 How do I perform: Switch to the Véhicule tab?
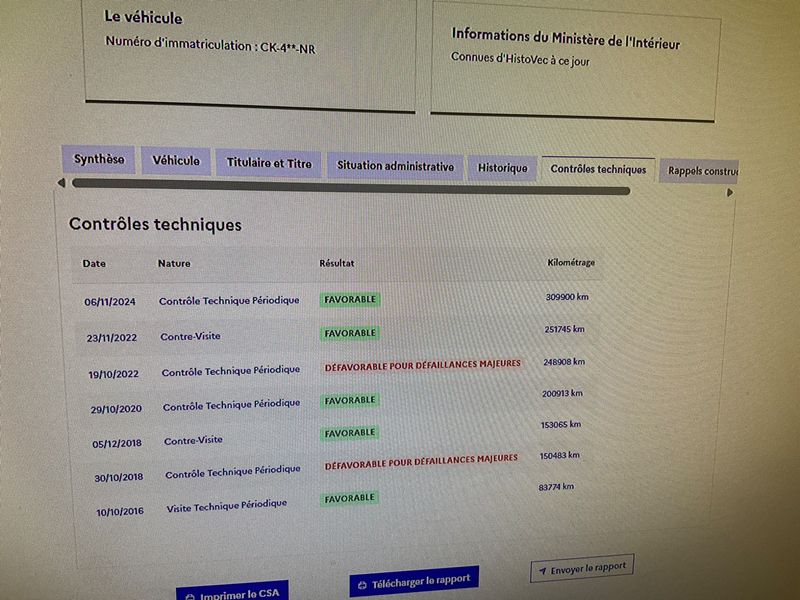[x=176, y=161]
